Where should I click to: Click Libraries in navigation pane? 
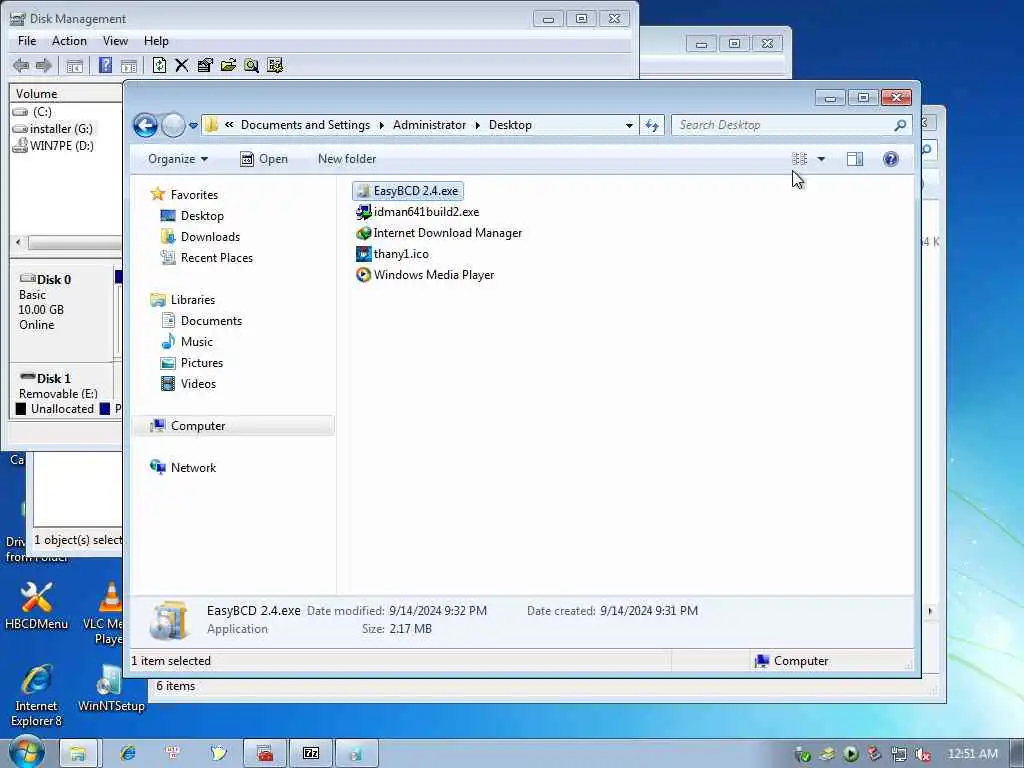tap(183, 300)
